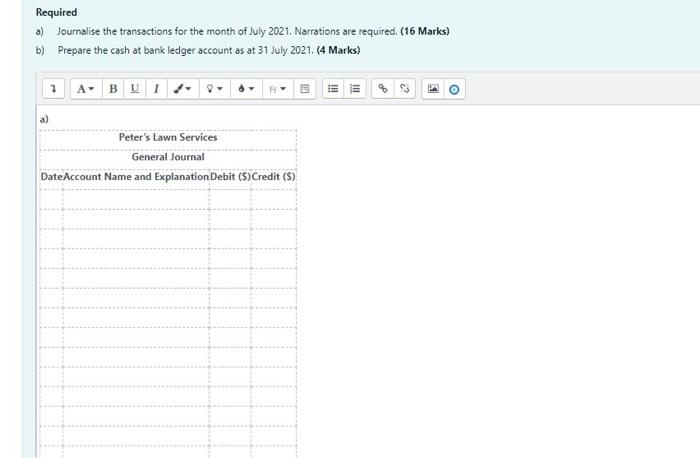Click the unlink icon
Viewport: 700px width, 458px height.
click(x=404, y=89)
